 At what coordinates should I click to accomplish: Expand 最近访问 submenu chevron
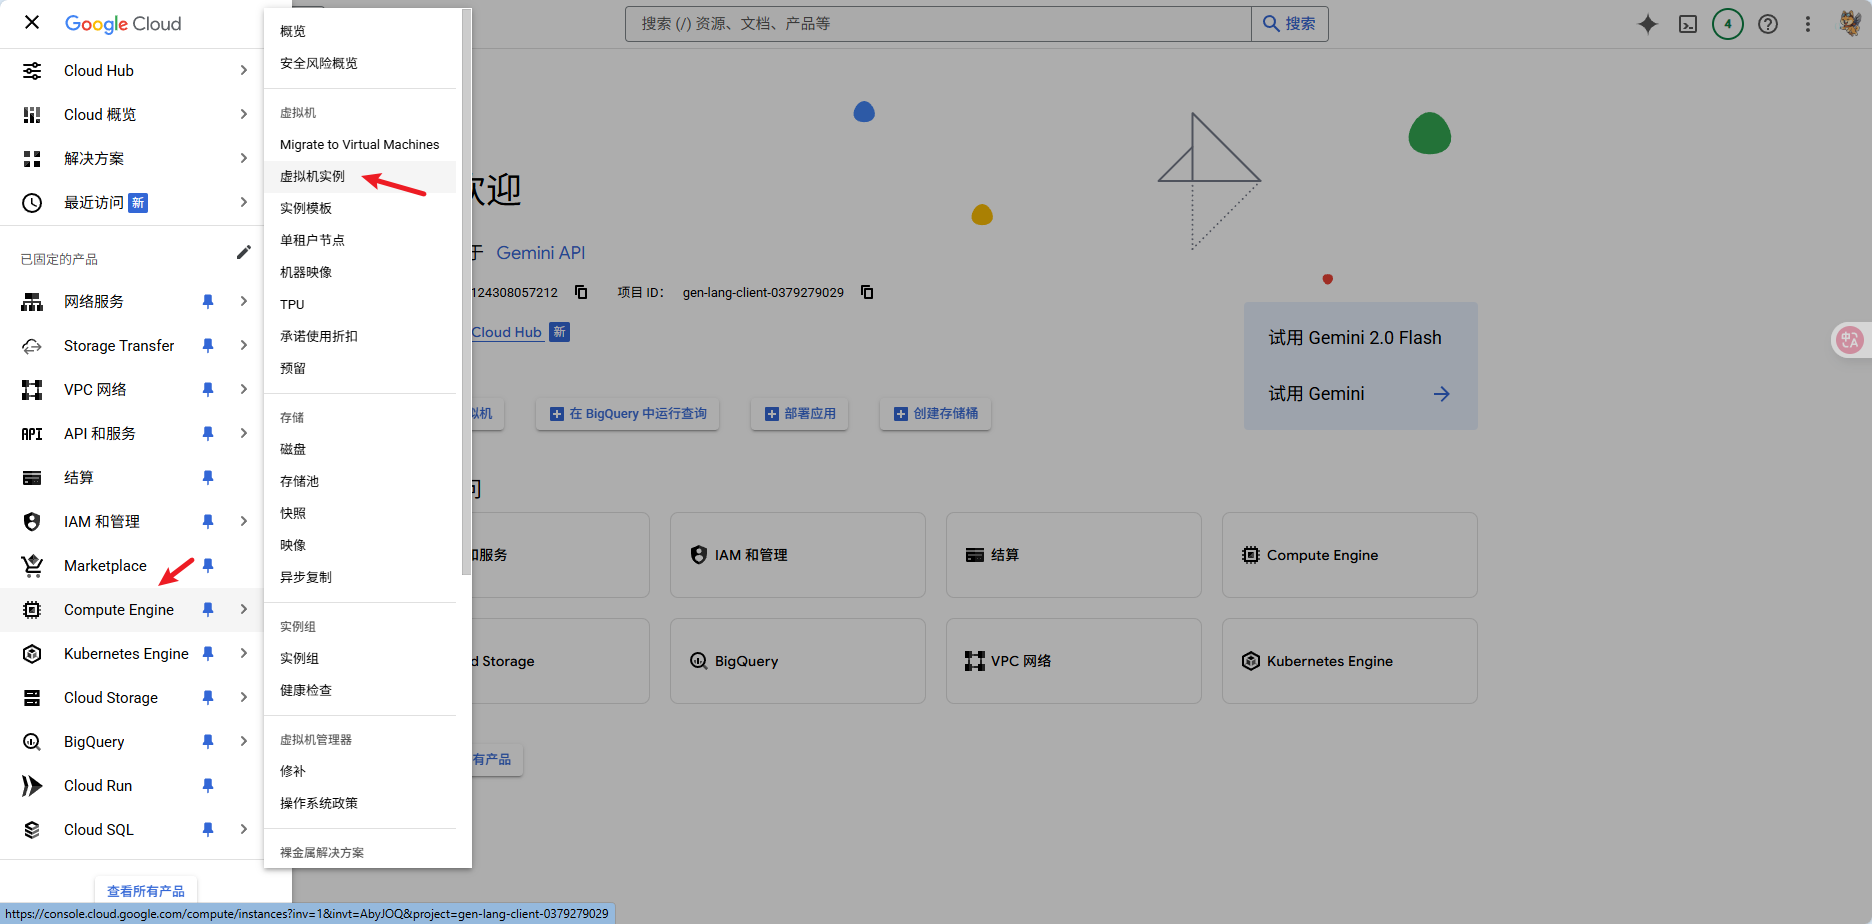(x=244, y=202)
